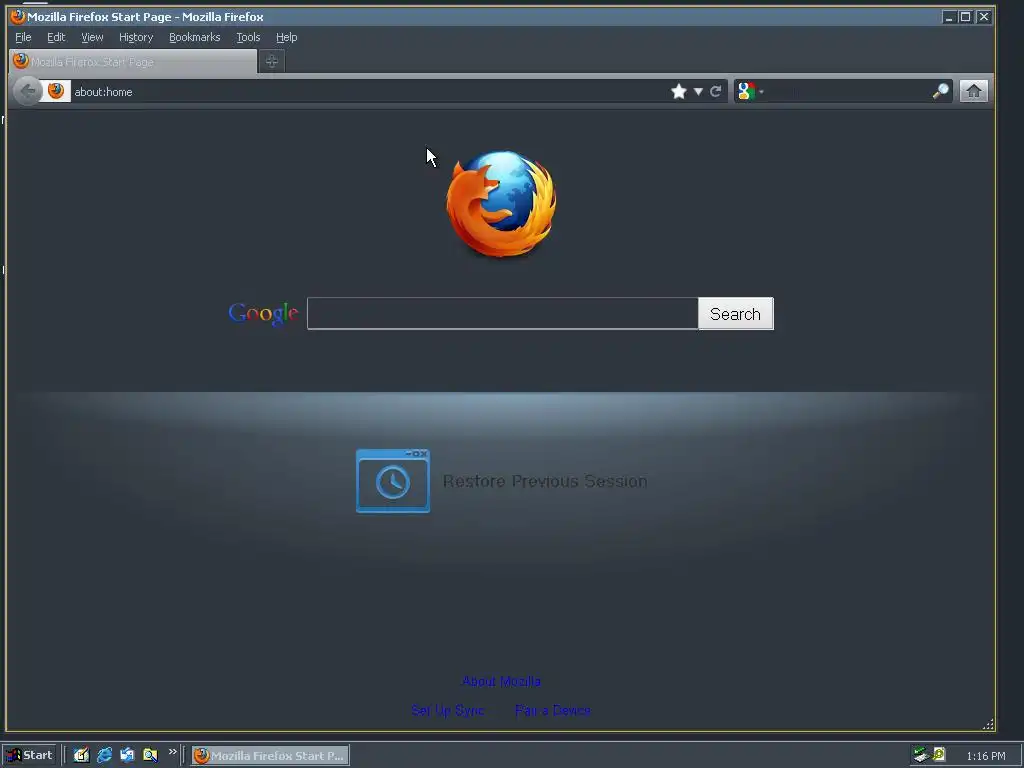
Task: Click the Firefox site identity icon in address bar
Action: (x=56, y=91)
